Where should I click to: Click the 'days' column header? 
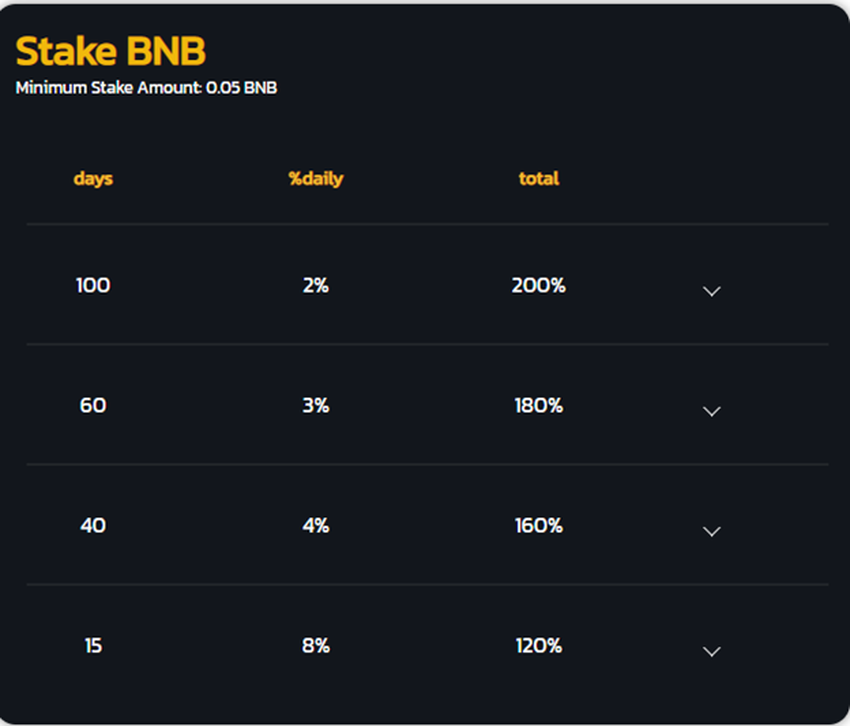click(x=93, y=179)
